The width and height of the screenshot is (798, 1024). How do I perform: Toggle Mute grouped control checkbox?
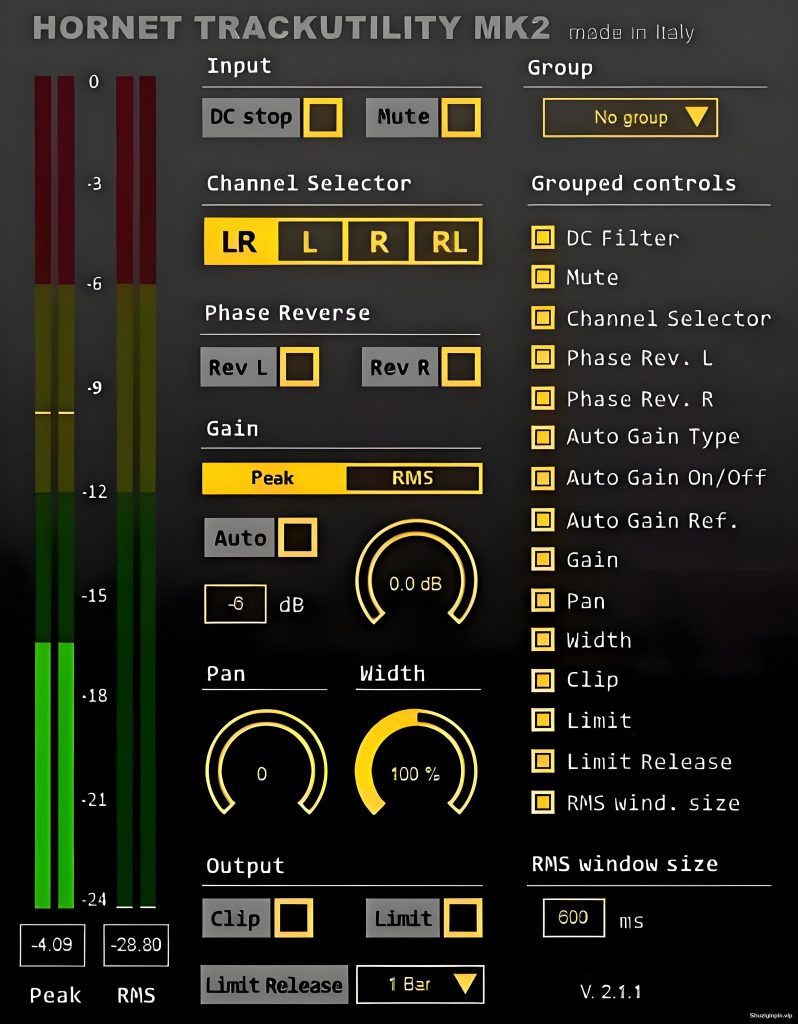click(x=543, y=277)
